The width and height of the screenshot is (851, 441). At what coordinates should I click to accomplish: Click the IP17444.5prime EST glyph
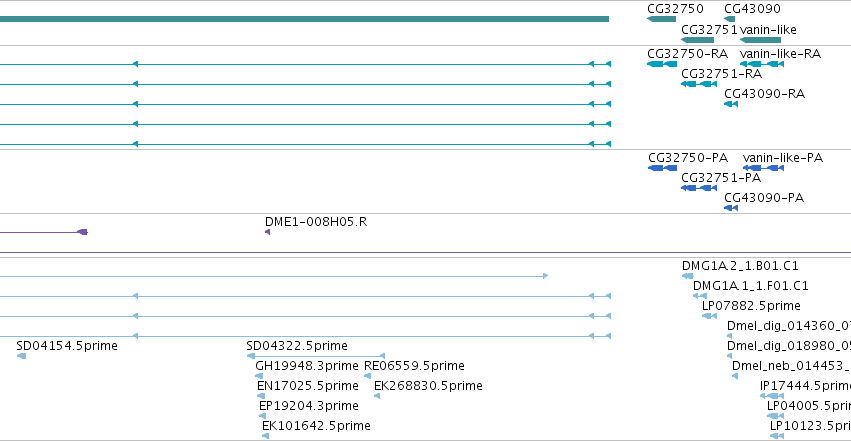point(772,396)
